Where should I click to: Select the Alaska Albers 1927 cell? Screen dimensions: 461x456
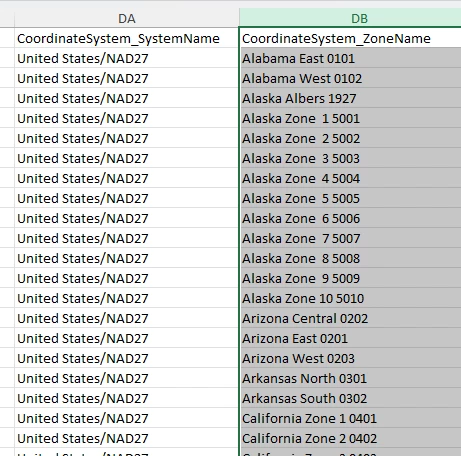click(x=350, y=98)
